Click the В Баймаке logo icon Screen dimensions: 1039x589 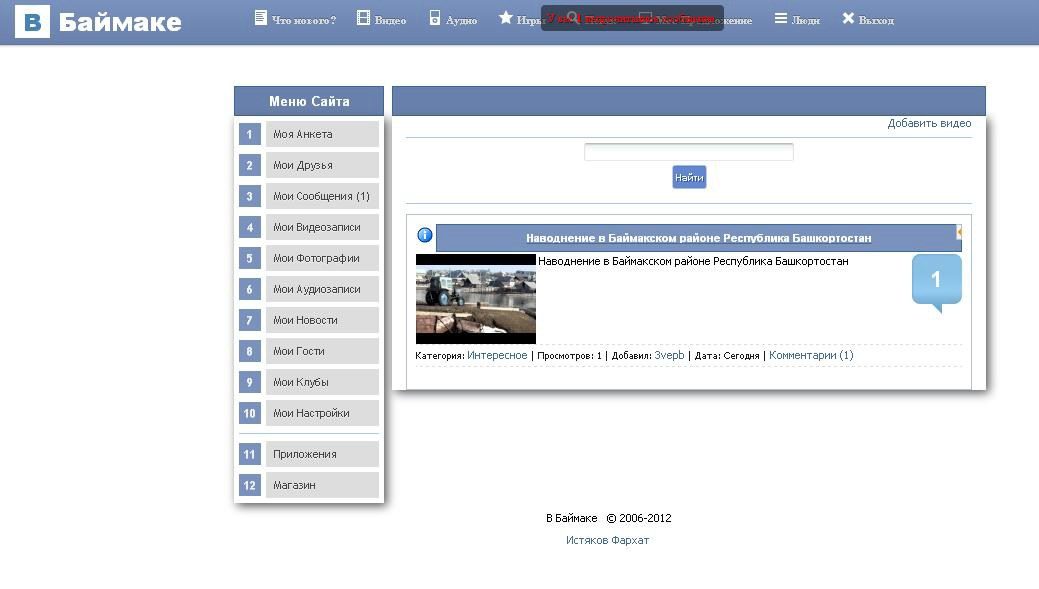[x=32, y=21]
